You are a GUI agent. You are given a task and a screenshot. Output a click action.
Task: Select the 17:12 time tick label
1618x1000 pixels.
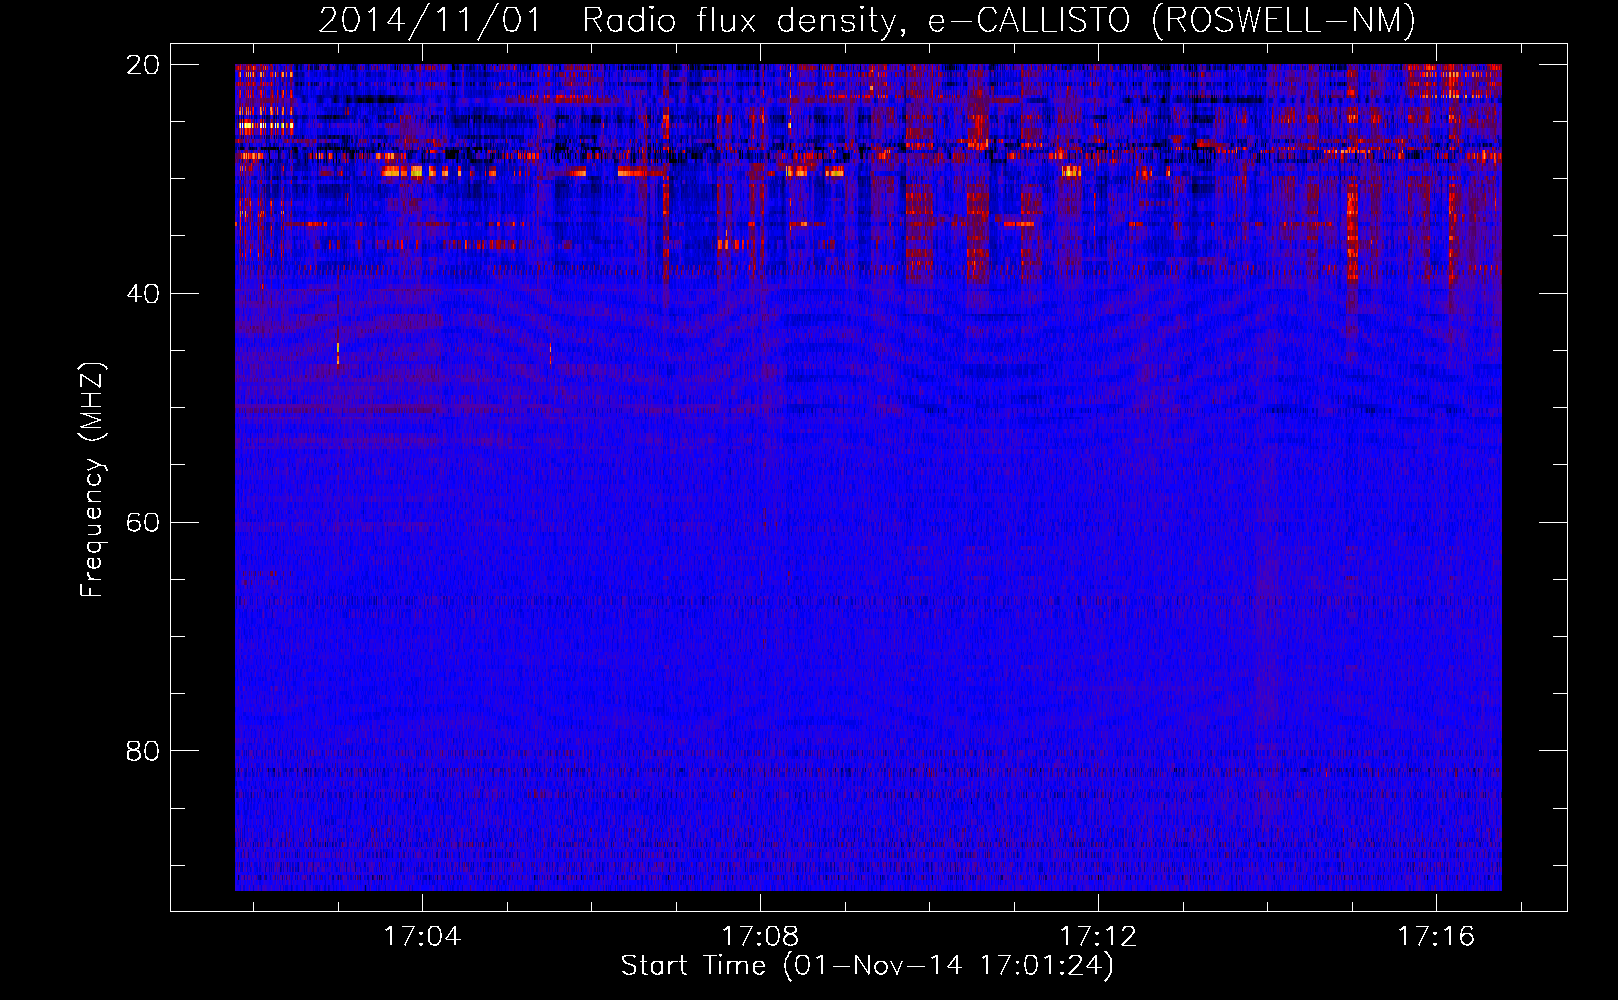tap(1098, 937)
